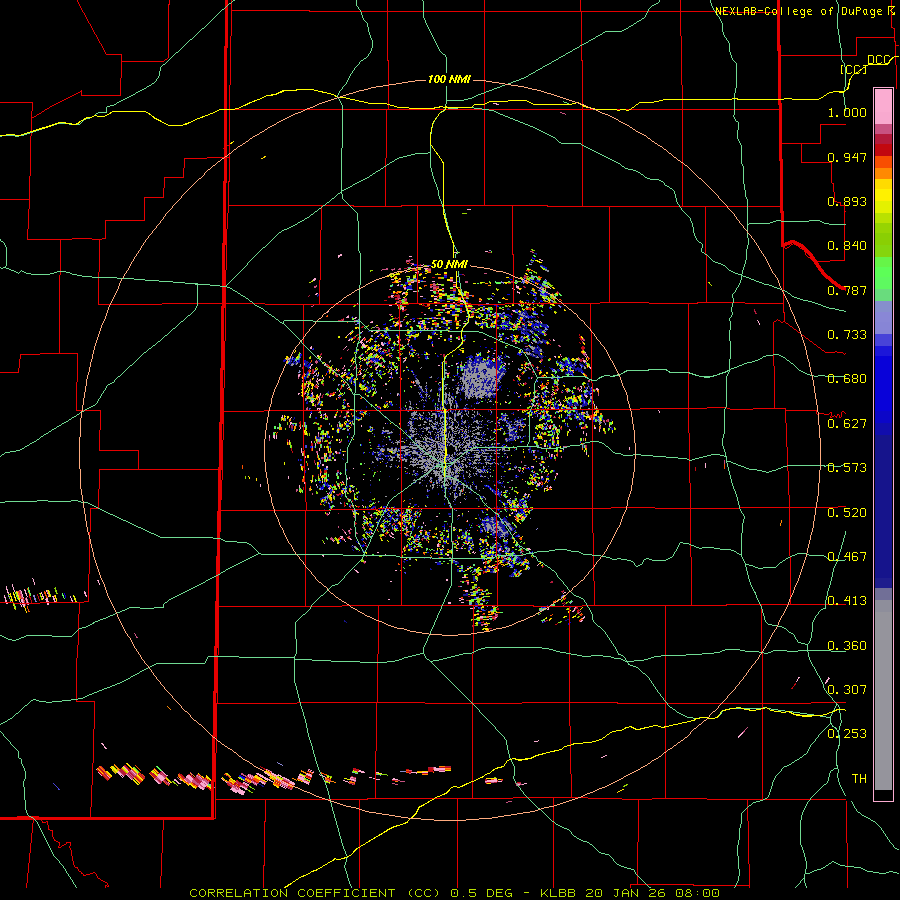Click the TH threshold label on the scale
900x900 pixels.
859,779
